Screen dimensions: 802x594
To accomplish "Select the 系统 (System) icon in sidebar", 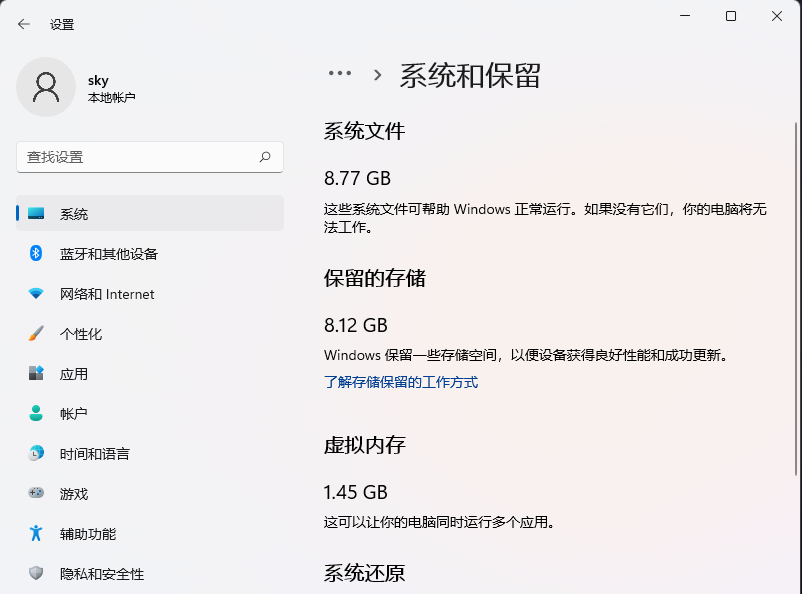I will [x=34, y=213].
